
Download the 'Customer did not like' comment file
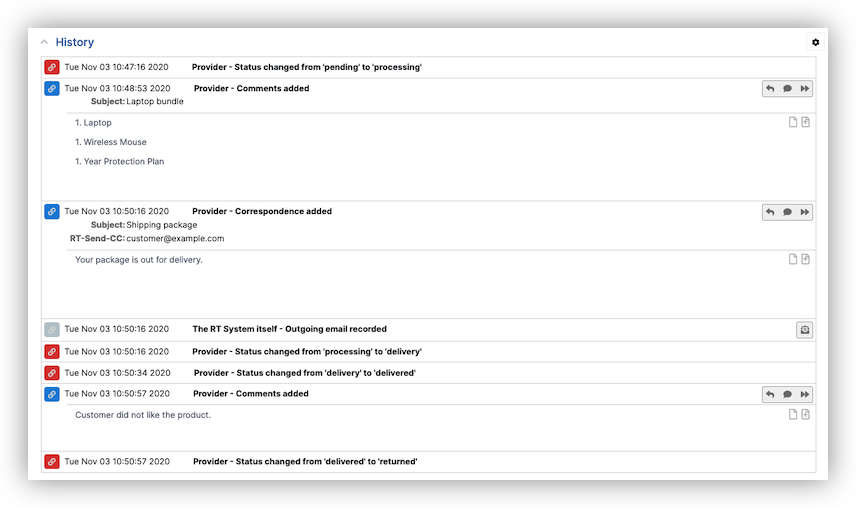click(805, 415)
